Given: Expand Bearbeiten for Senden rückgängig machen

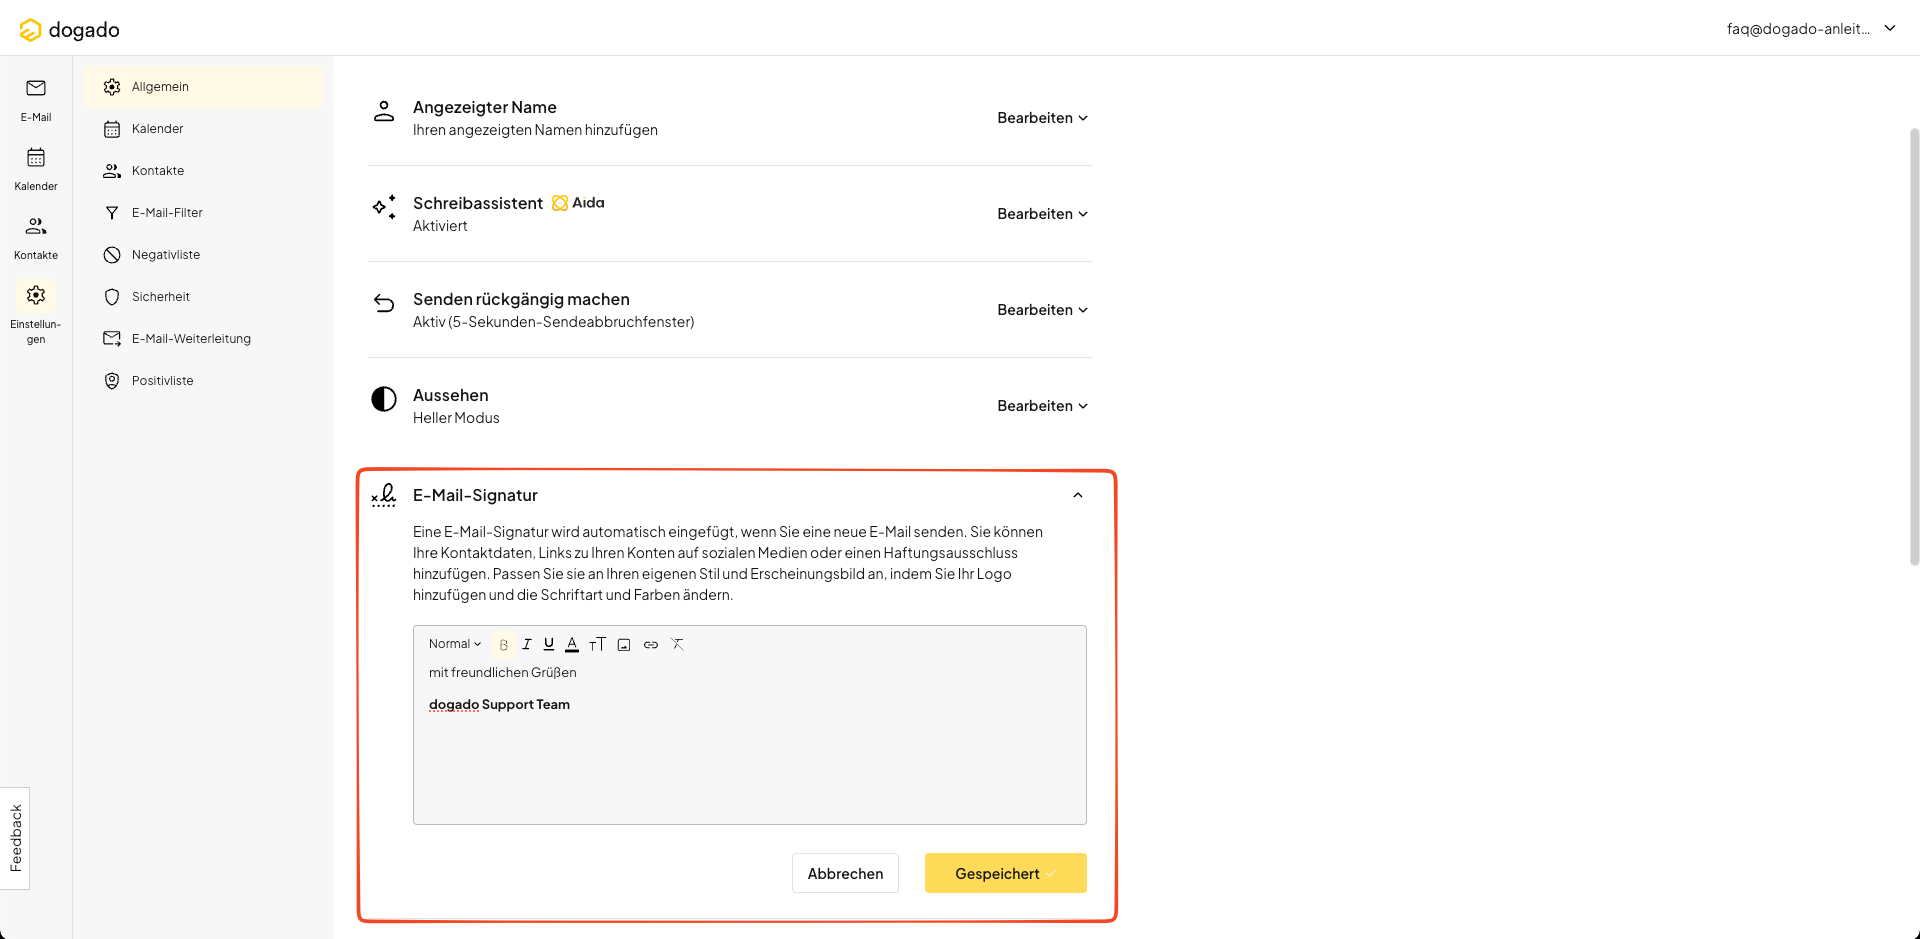Looking at the screenshot, I should pyautogui.click(x=1042, y=310).
